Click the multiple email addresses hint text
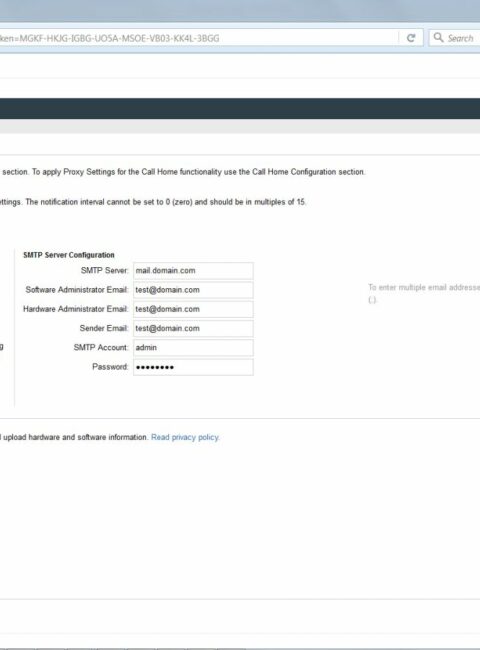This screenshot has width=480, height=650. [424, 293]
